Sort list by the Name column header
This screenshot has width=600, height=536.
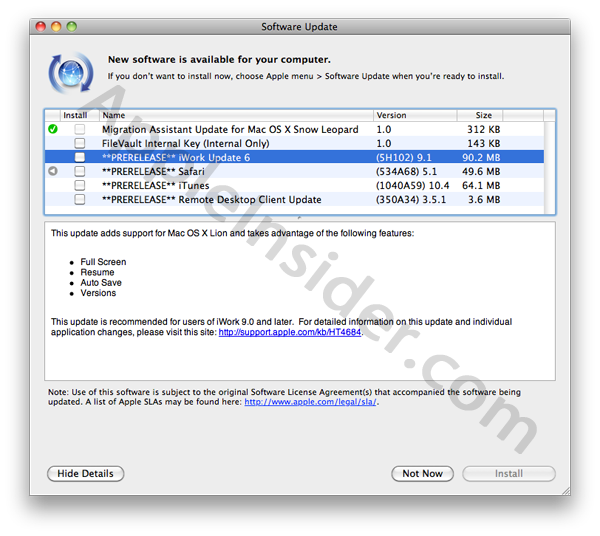tap(236, 115)
